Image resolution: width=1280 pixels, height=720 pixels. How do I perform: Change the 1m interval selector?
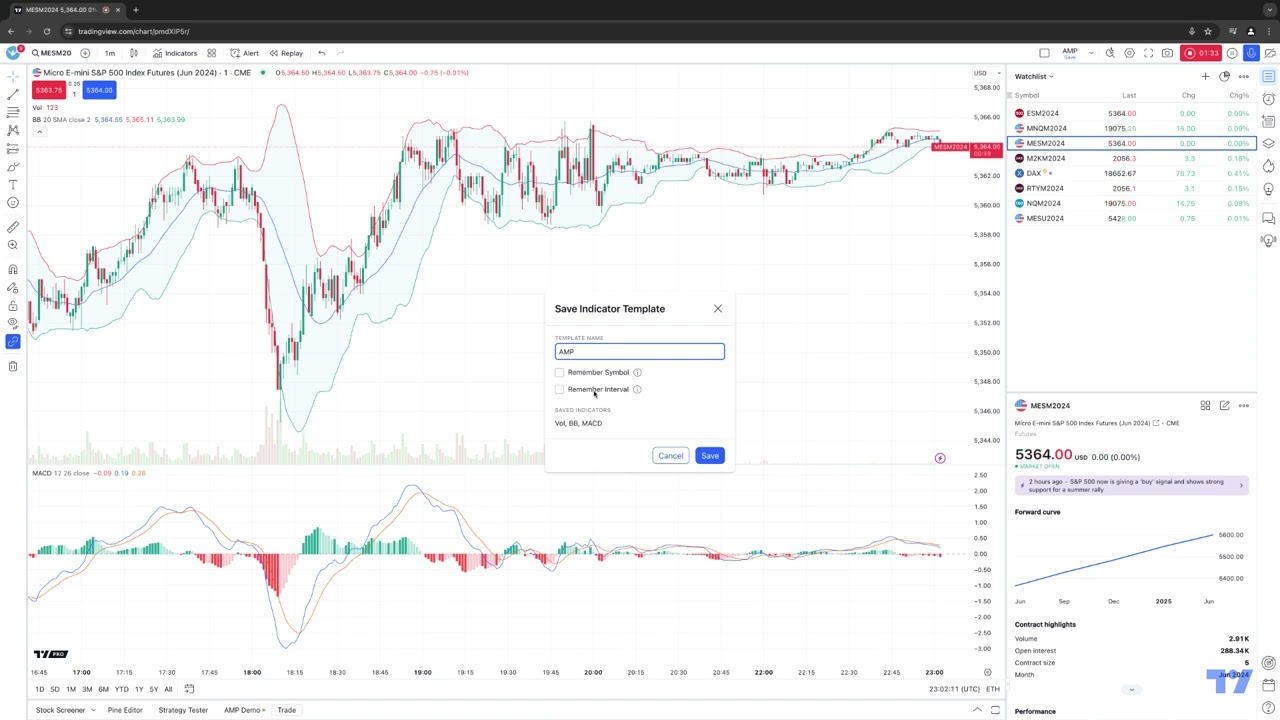pyautogui.click(x=110, y=53)
